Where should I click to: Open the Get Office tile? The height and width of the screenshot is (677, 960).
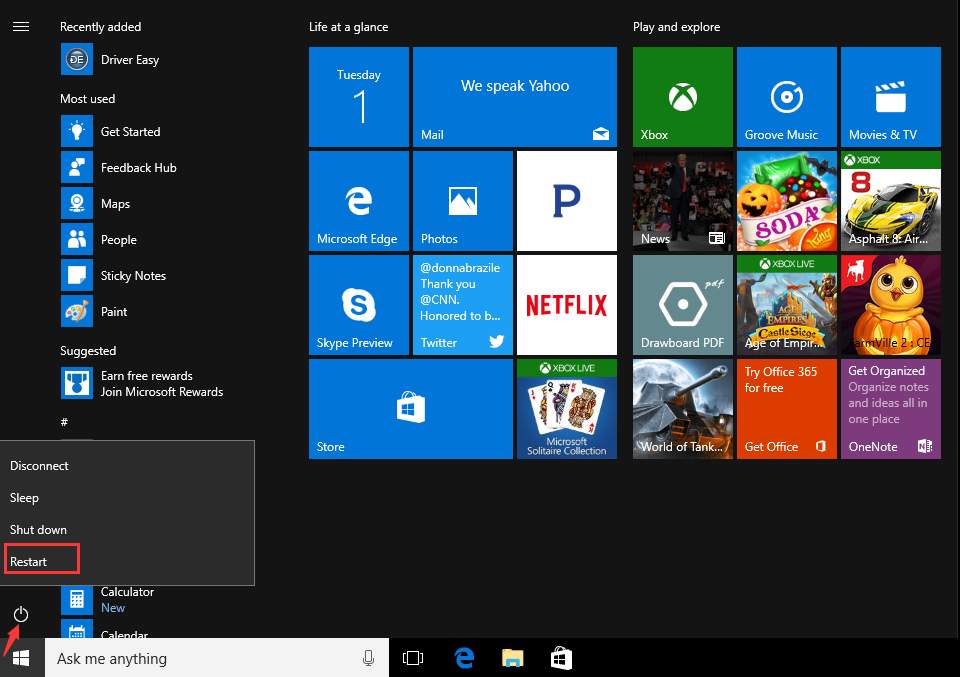pos(787,409)
